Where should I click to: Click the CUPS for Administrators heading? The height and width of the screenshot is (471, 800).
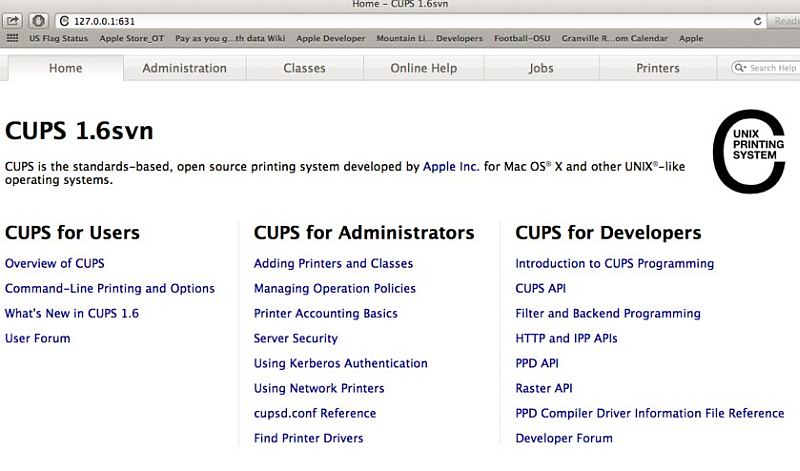click(x=364, y=233)
